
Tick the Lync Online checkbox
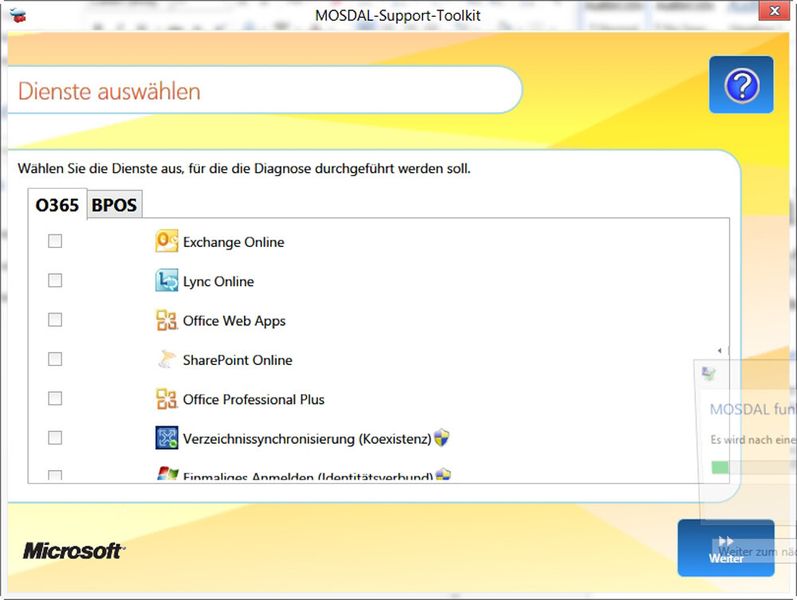pyautogui.click(x=55, y=280)
